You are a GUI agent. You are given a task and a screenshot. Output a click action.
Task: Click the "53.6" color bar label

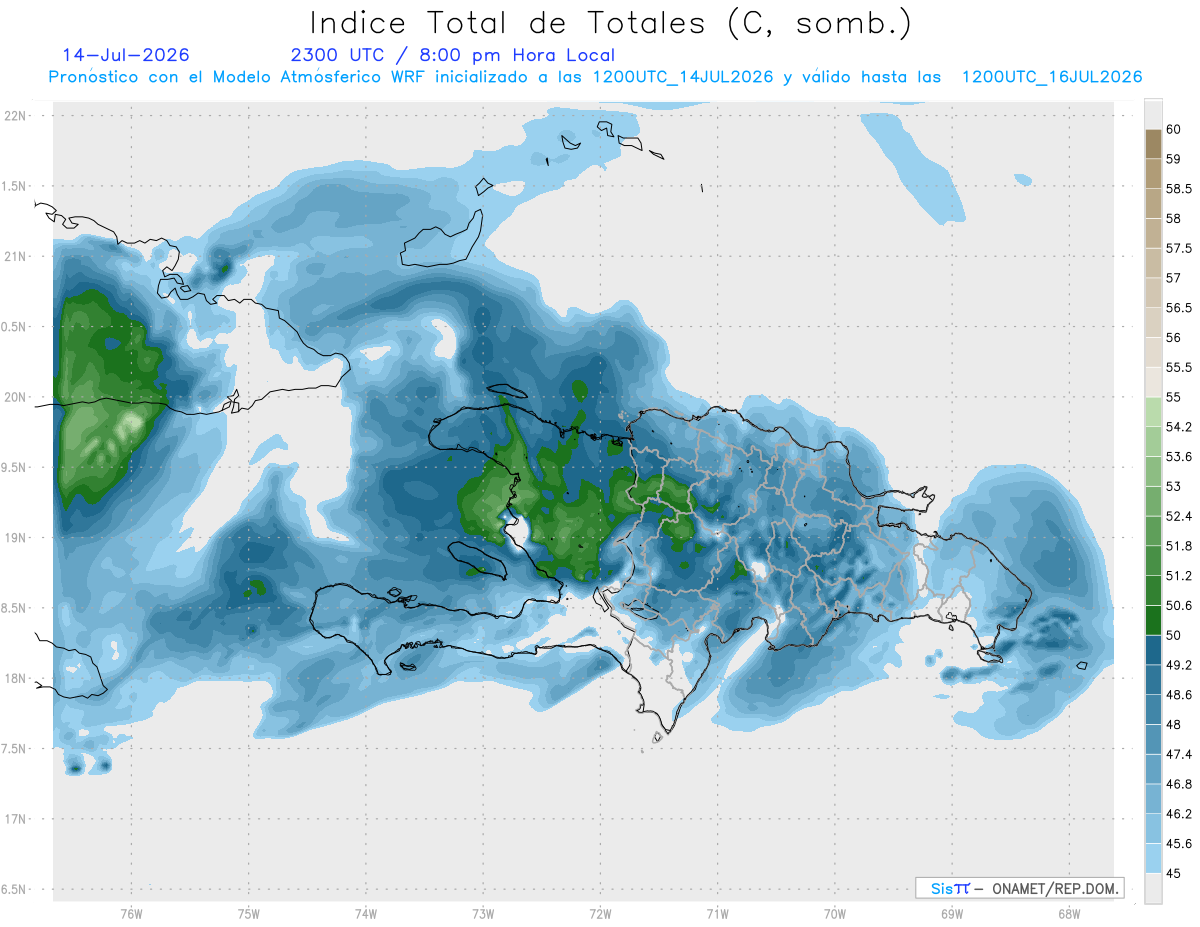1178,457
